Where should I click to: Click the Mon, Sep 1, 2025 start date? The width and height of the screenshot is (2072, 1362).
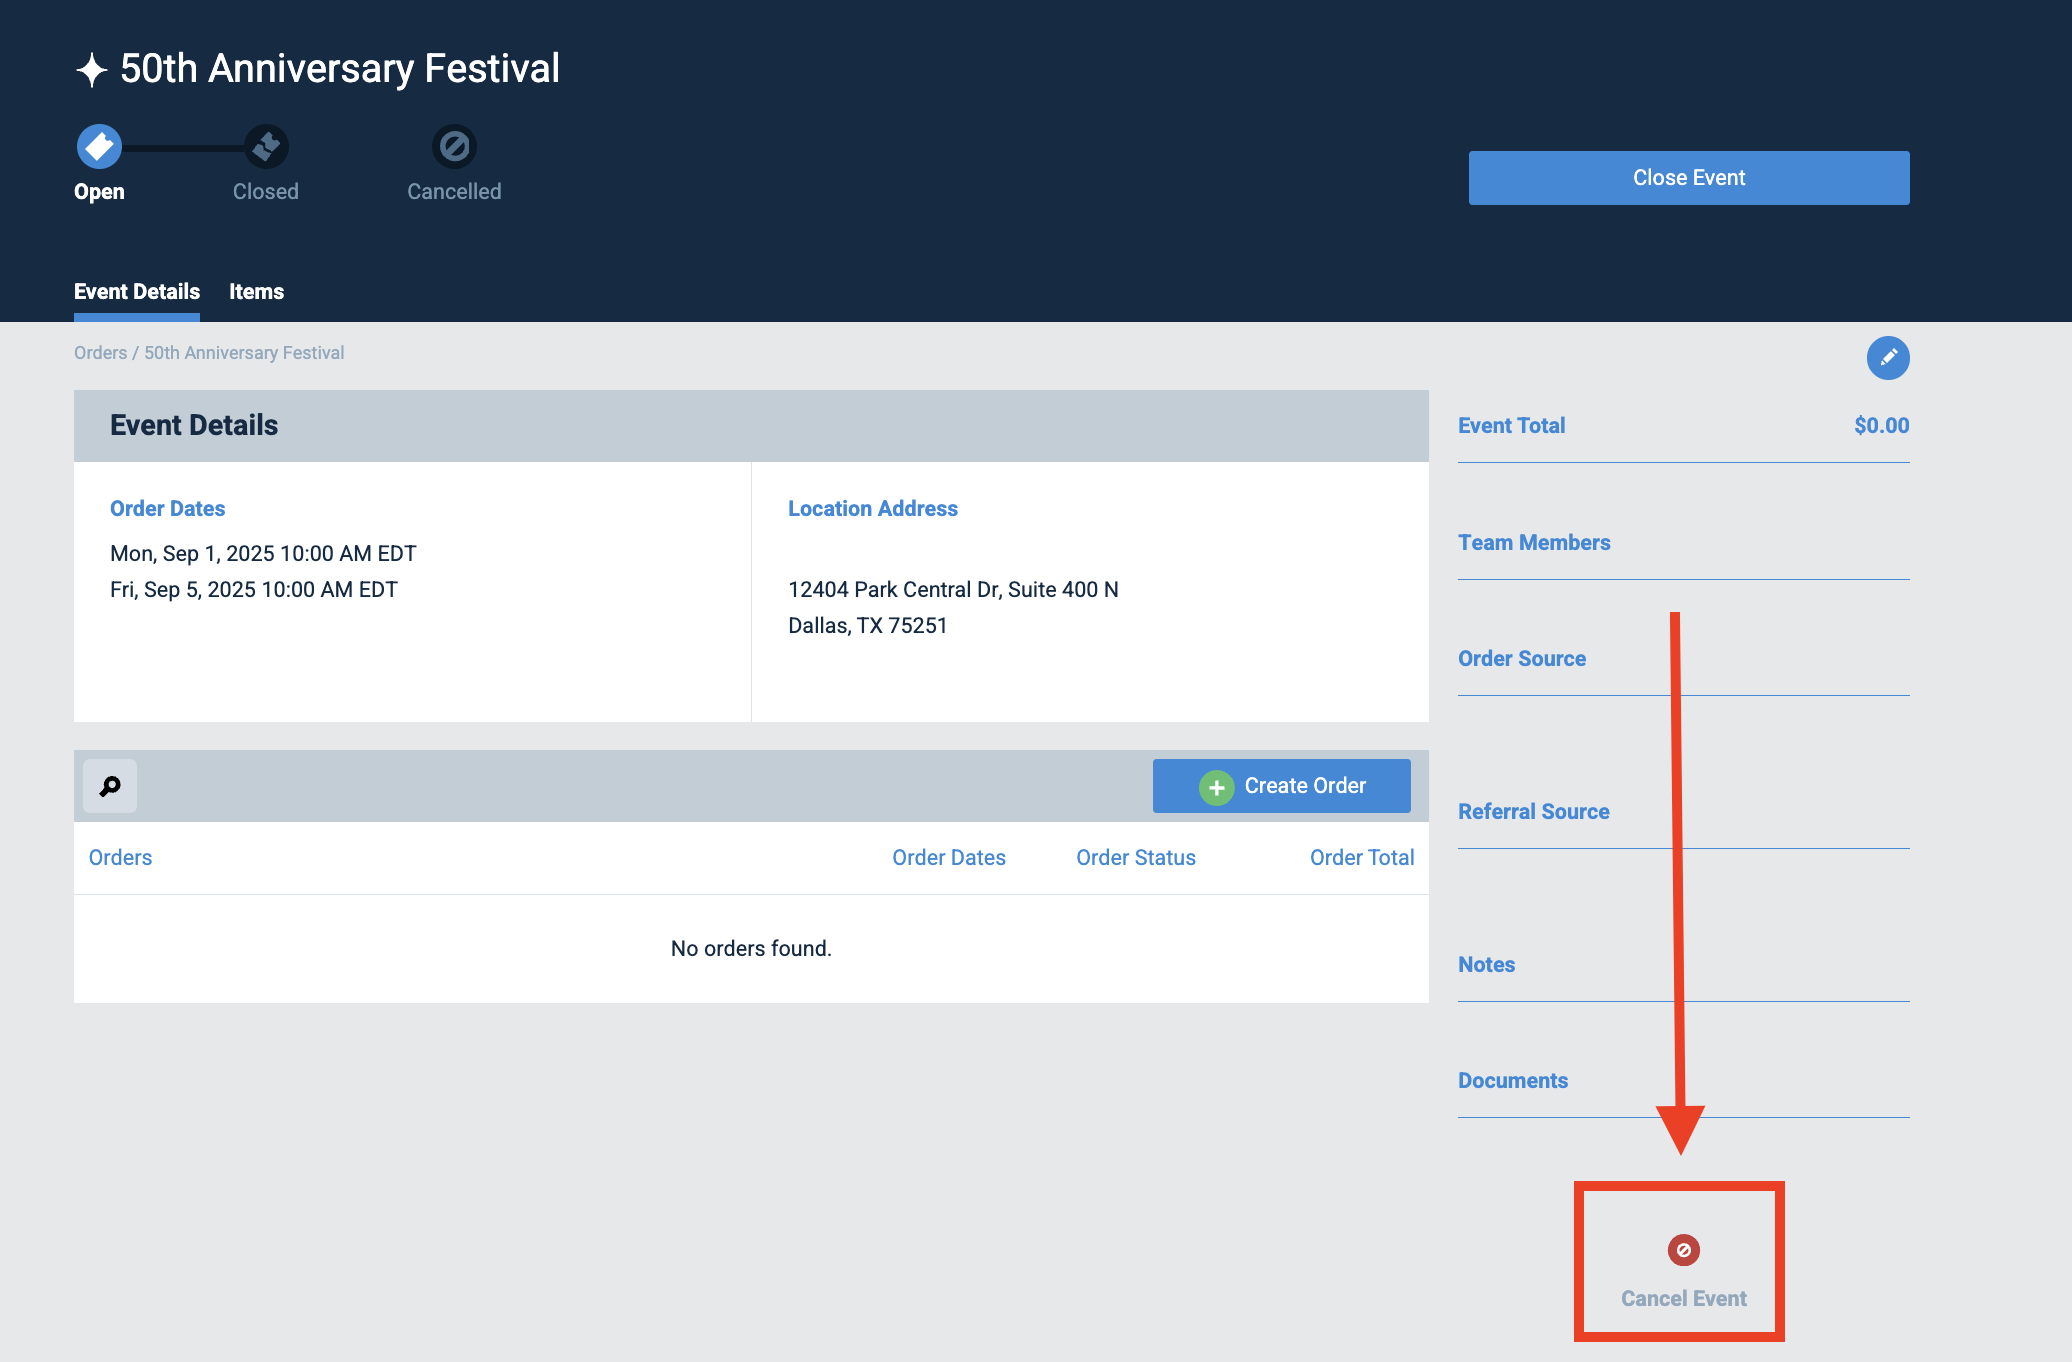(263, 554)
